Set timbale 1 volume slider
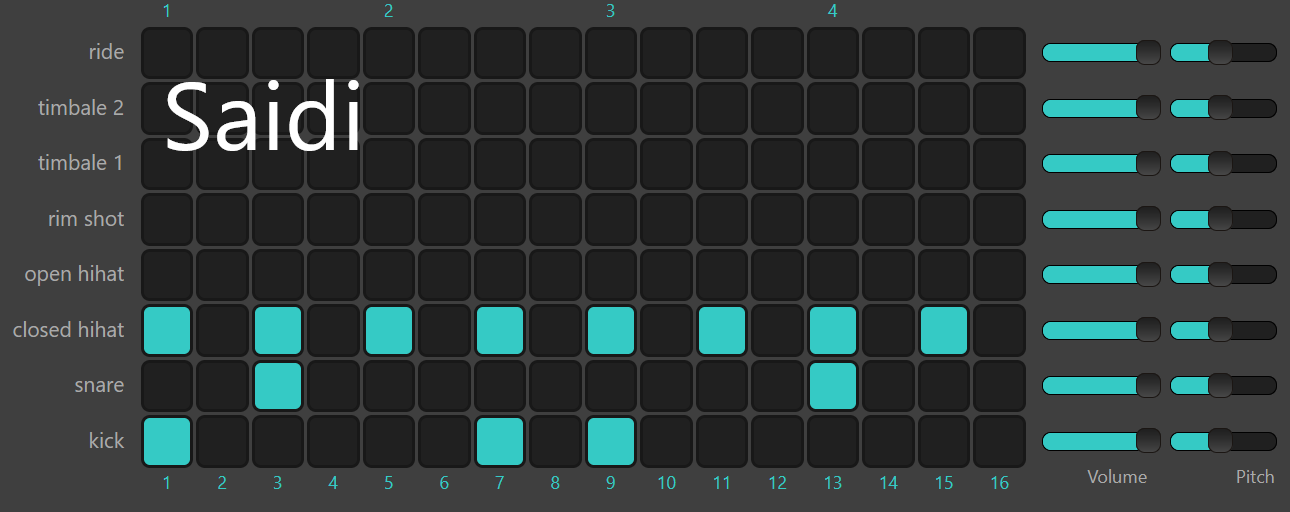 pyautogui.click(x=1101, y=163)
